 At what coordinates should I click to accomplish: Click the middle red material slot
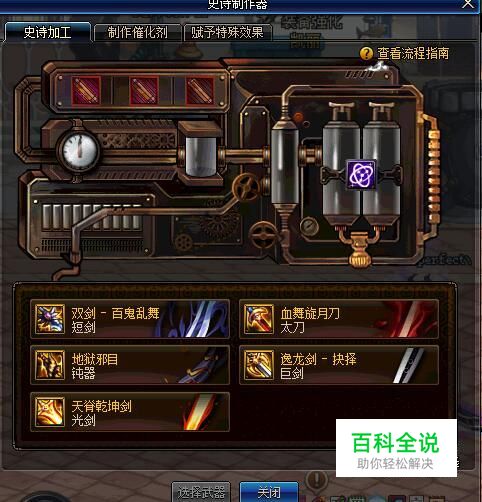(x=144, y=90)
